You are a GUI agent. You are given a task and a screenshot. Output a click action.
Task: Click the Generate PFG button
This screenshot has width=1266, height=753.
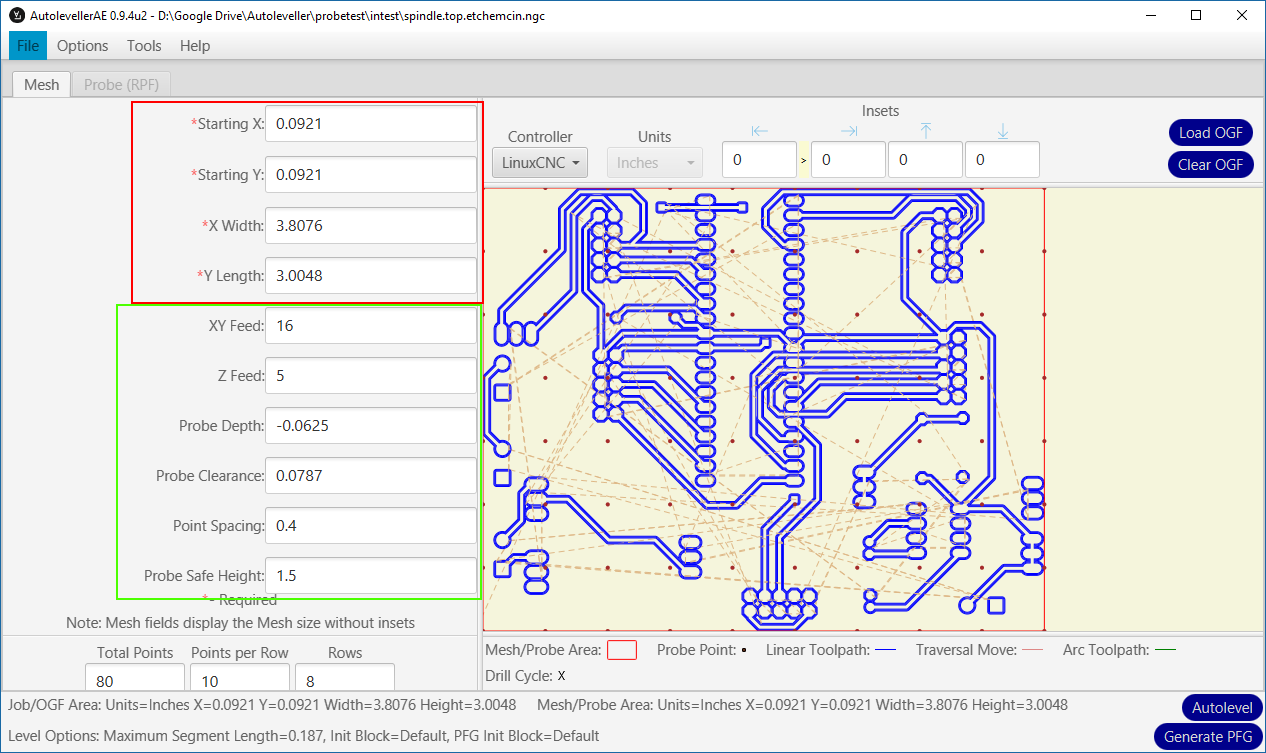tap(1207, 737)
